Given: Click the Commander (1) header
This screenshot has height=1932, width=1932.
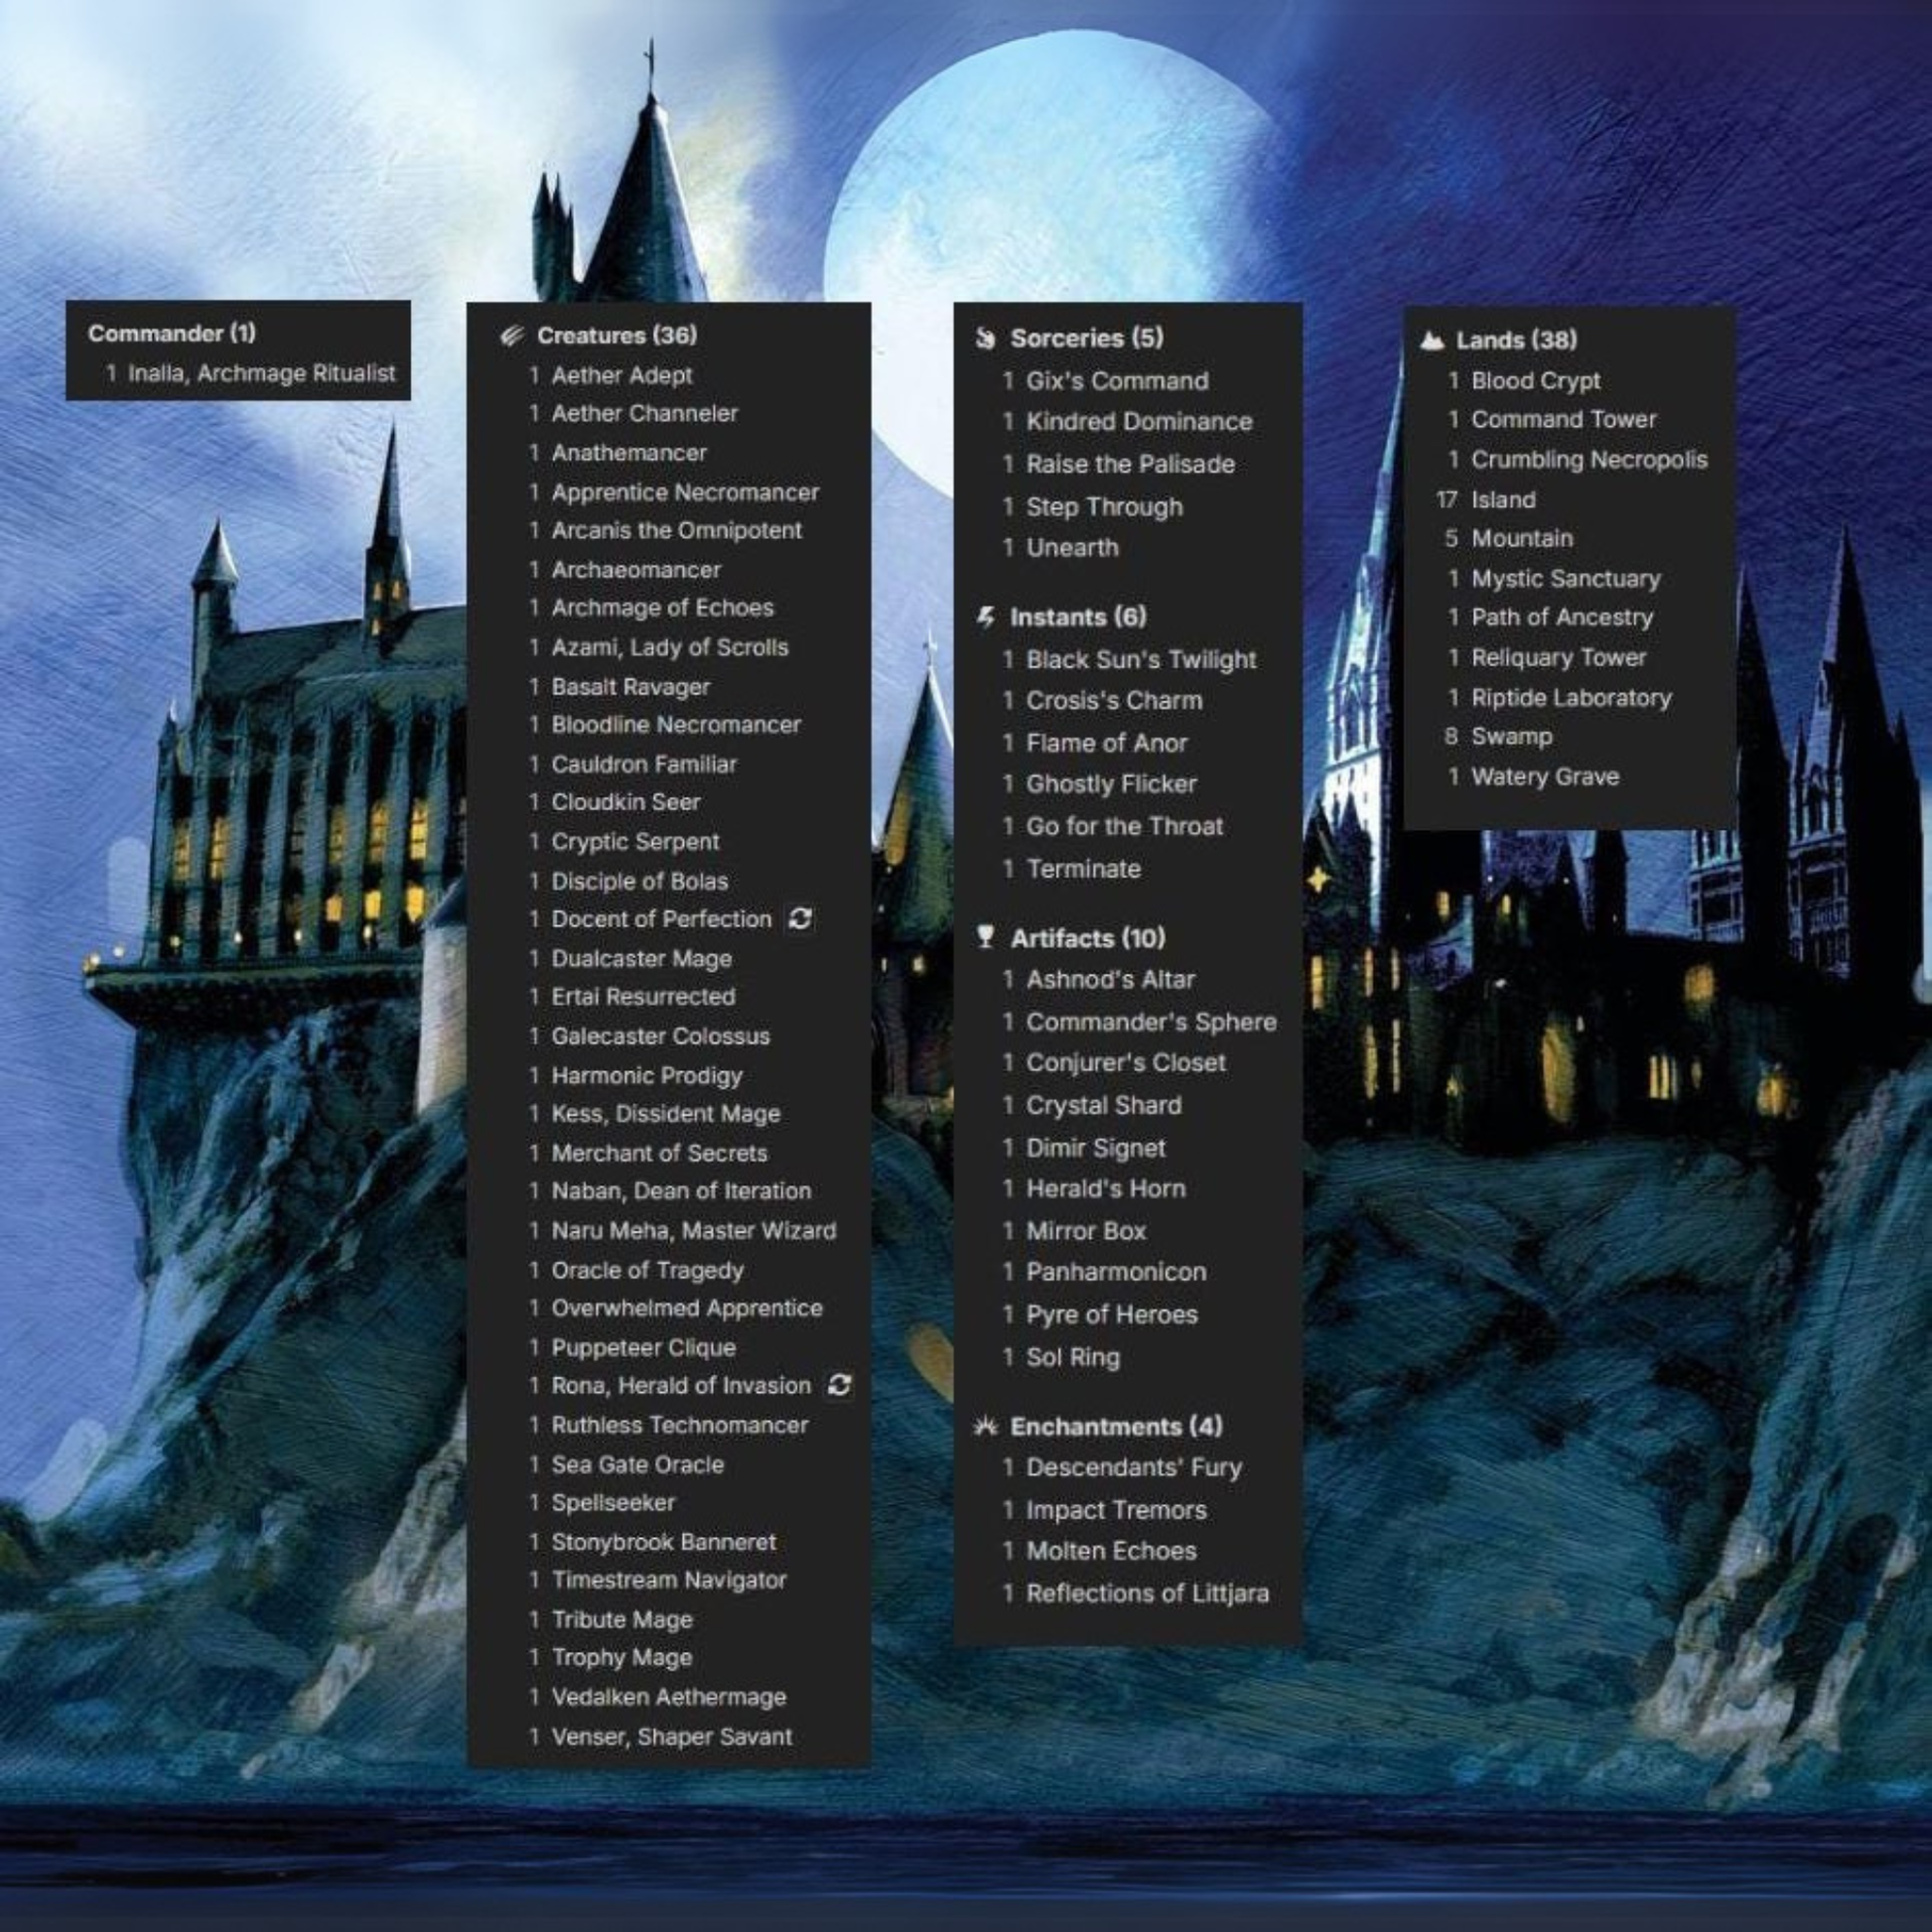Looking at the screenshot, I should (171, 333).
